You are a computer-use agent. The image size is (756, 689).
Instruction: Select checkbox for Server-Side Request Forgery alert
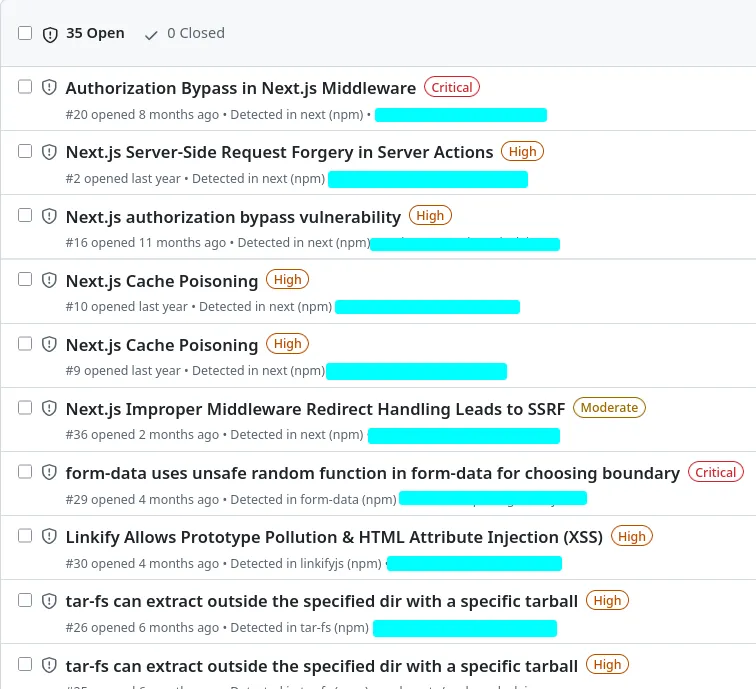click(x=25, y=151)
